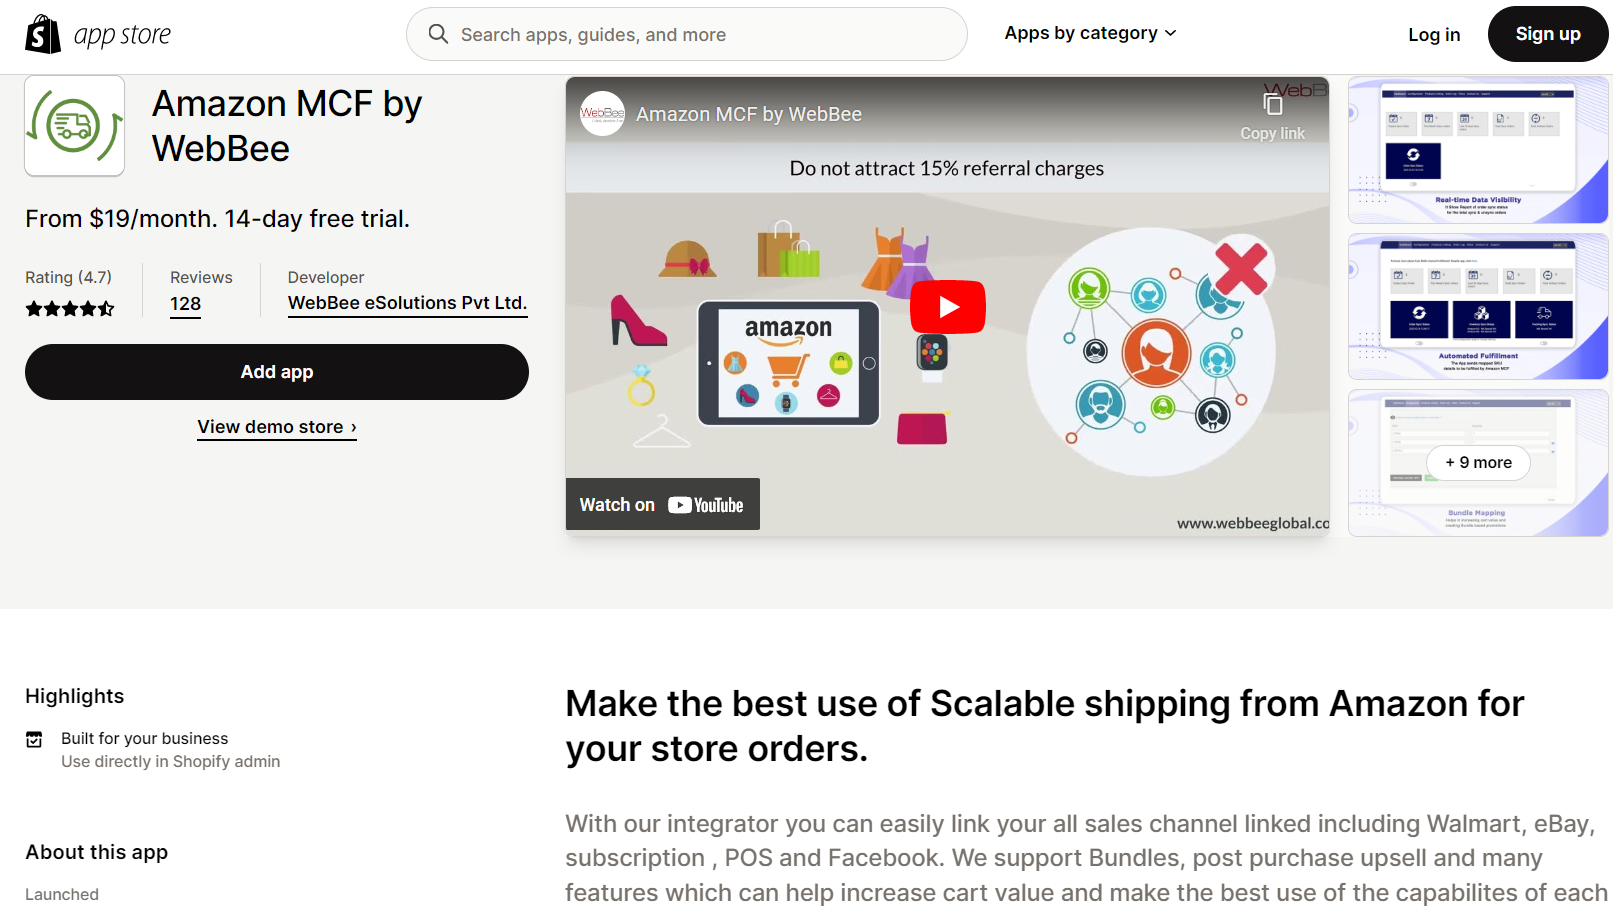This screenshot has height=906, width=1613.
Task: Click the Shopify app store logo
Action: [98, 35]
